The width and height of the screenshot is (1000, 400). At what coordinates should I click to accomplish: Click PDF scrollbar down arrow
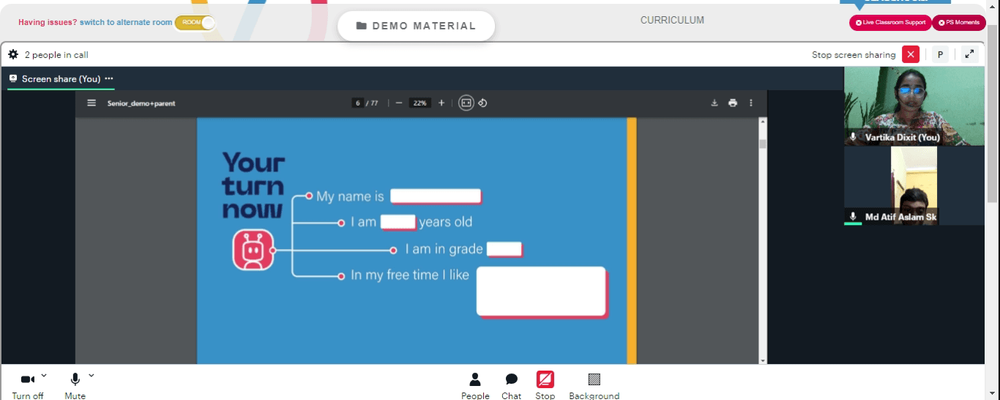point(763,360)
